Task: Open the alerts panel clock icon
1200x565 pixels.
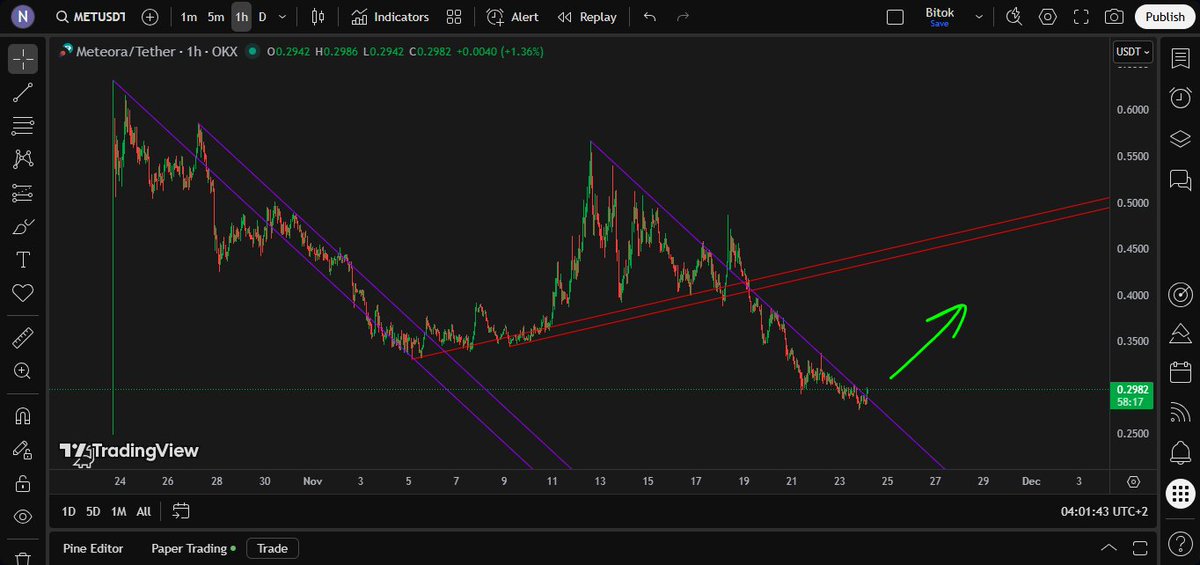Action: [1180, 98]
